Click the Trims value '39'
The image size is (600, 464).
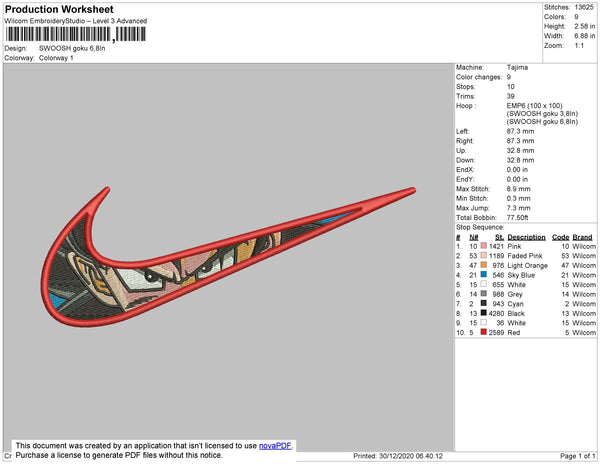pos(510,96)
